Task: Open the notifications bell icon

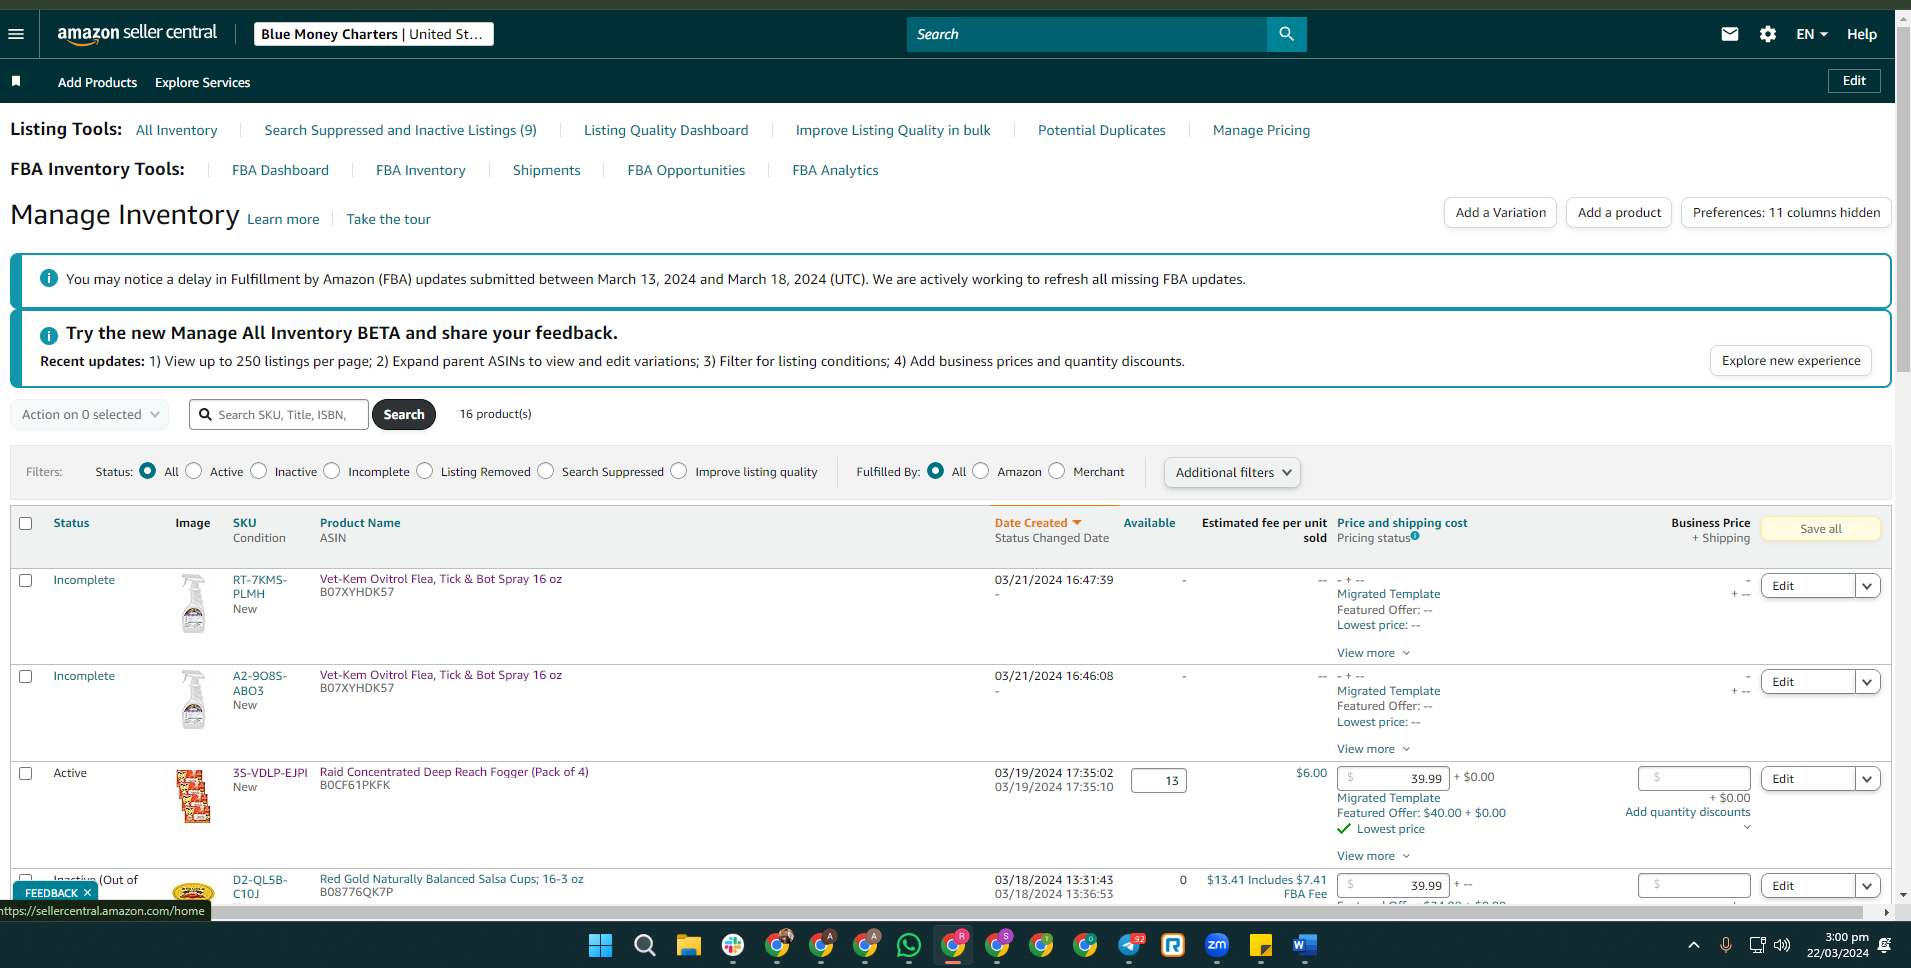Action: [1884, 945]
